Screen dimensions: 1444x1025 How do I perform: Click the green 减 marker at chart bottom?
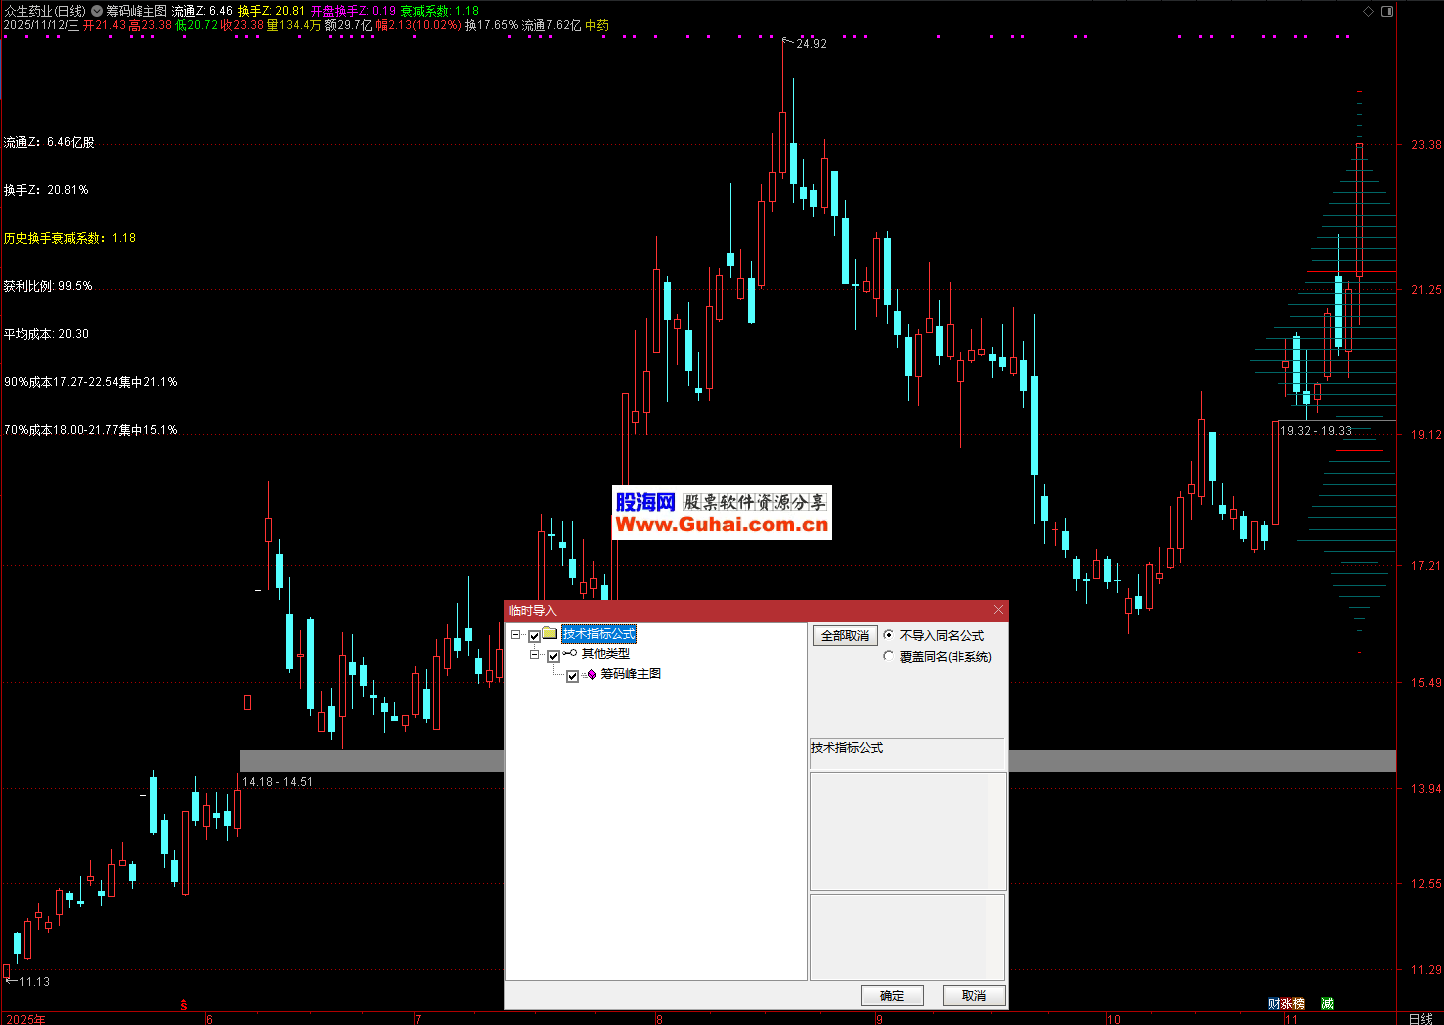click(1327, 1004)
